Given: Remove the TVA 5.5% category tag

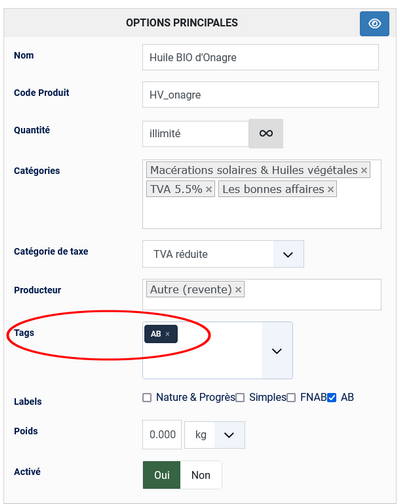Looking at the screenshot, I should (209, 190).
